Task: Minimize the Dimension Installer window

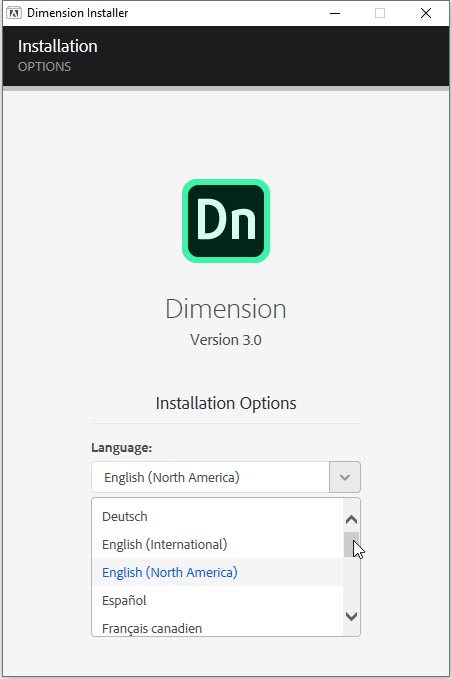Action: pos(335,13)
